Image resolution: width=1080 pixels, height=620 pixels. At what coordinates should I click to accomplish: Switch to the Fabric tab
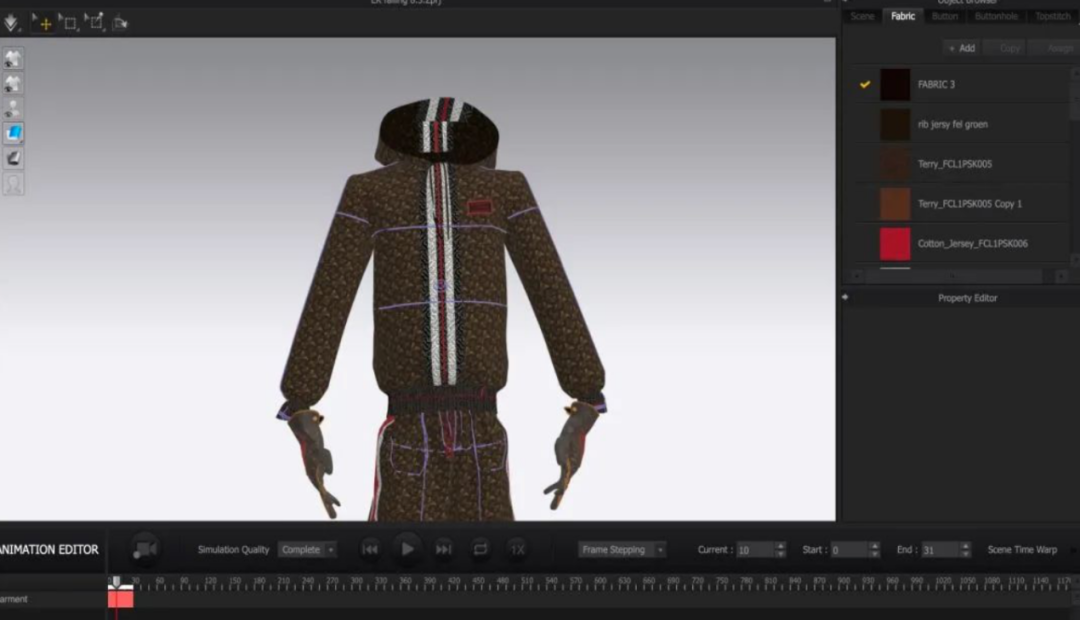point(902,16)
